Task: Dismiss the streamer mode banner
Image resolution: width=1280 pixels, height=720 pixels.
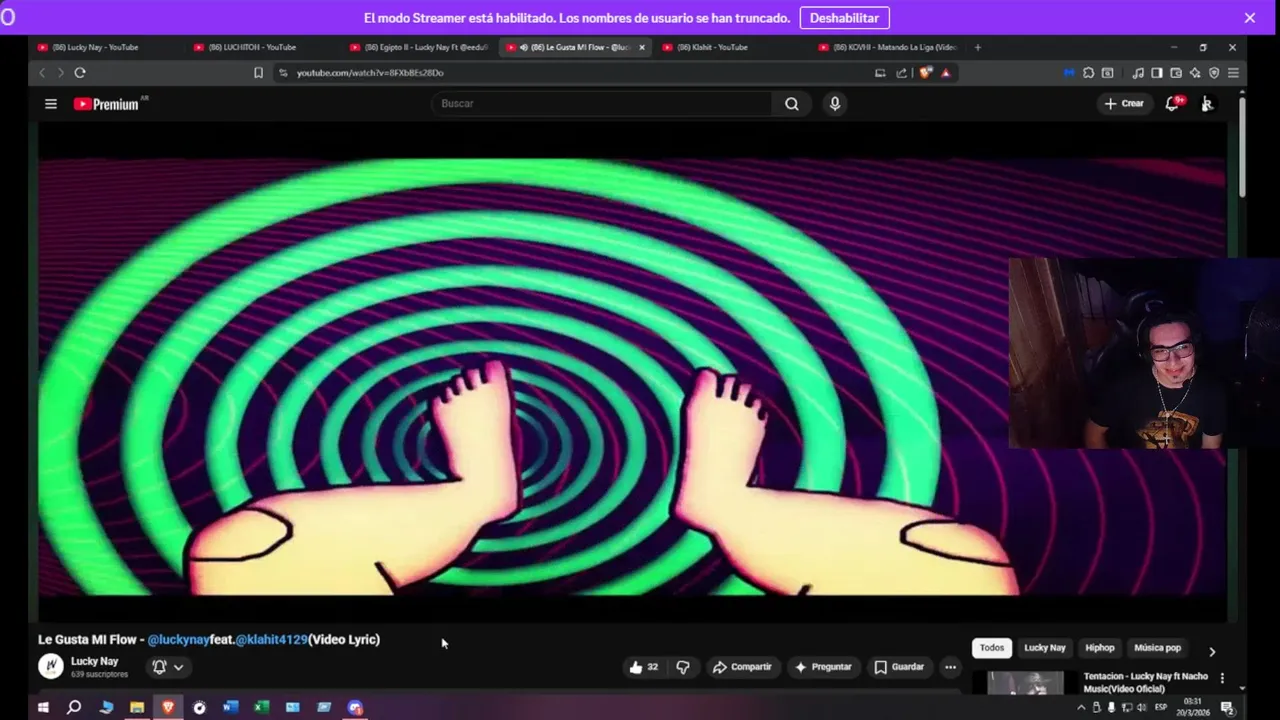Action: 1249,18
